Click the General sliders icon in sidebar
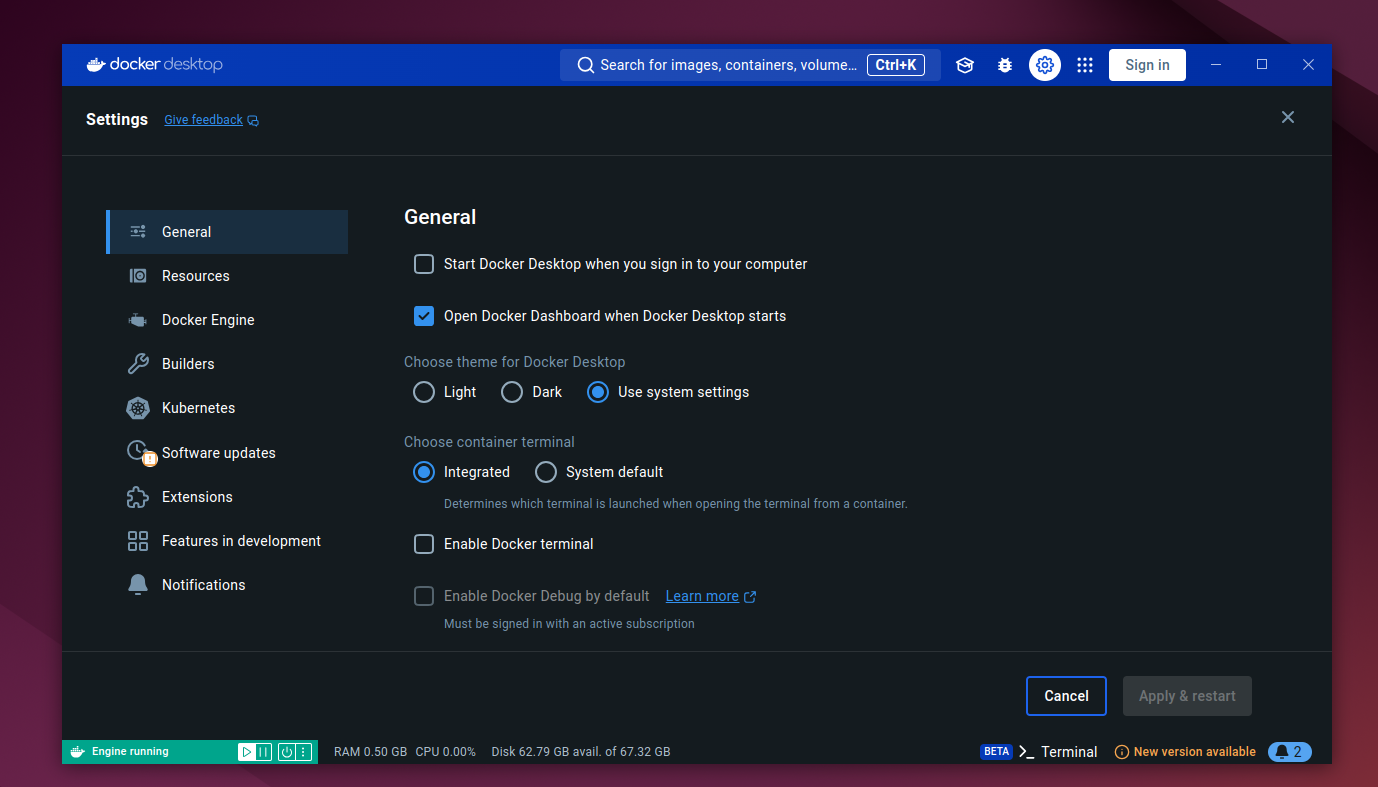This screenshot has height=787, width=1378. [138, 232]
